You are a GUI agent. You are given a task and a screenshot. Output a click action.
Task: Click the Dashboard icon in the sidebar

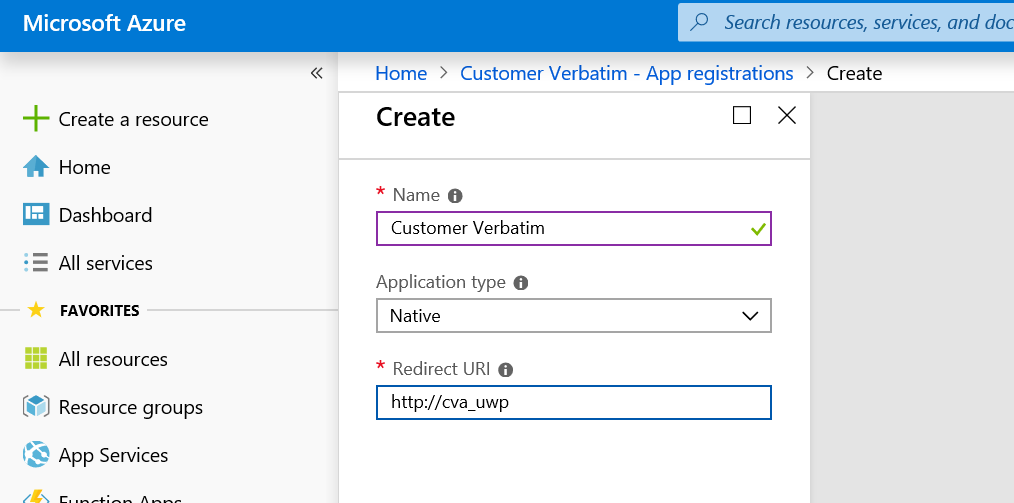pyautogui.click(x=36, y=215)
